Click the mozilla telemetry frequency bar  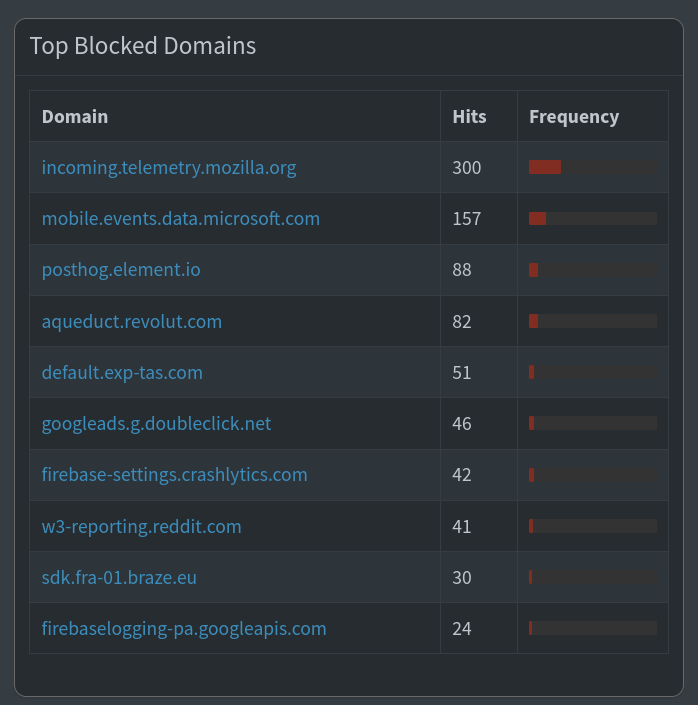[x=593, y=167]
